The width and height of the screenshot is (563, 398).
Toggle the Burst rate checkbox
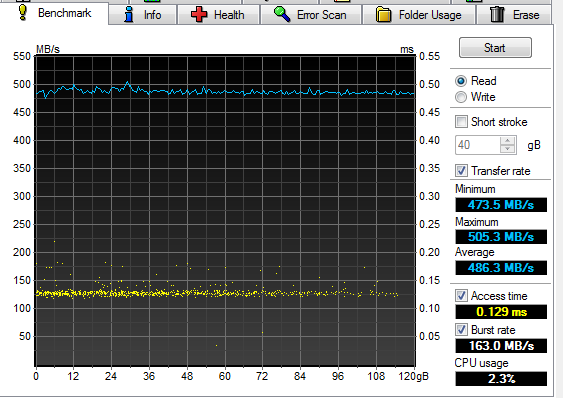[461, 330]
